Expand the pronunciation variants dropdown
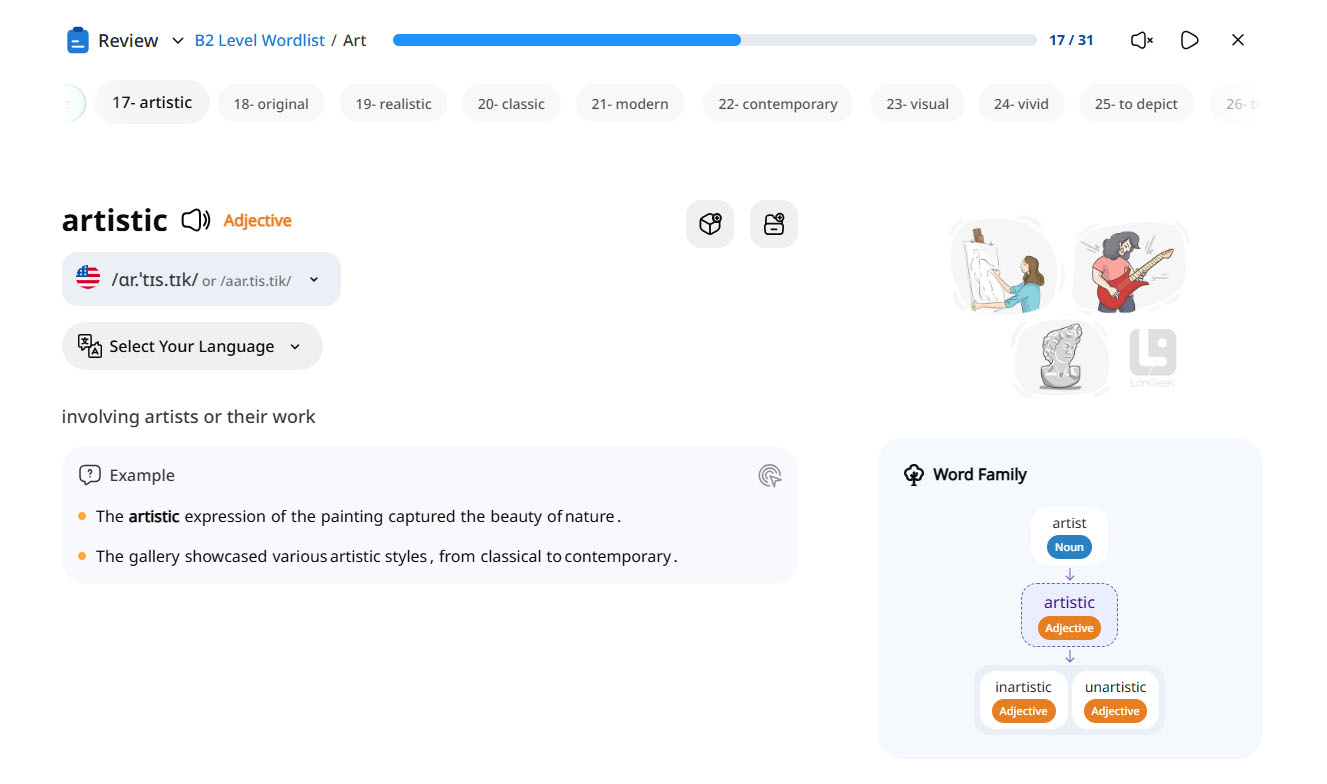Viewport: 1327px width, 784px height. [314, 280]
